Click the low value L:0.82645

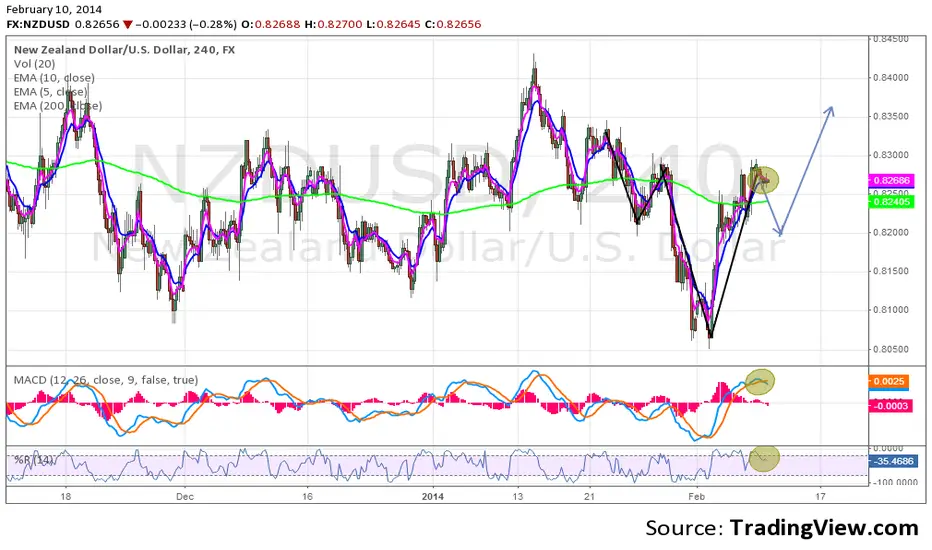click(x=393, y=24)
